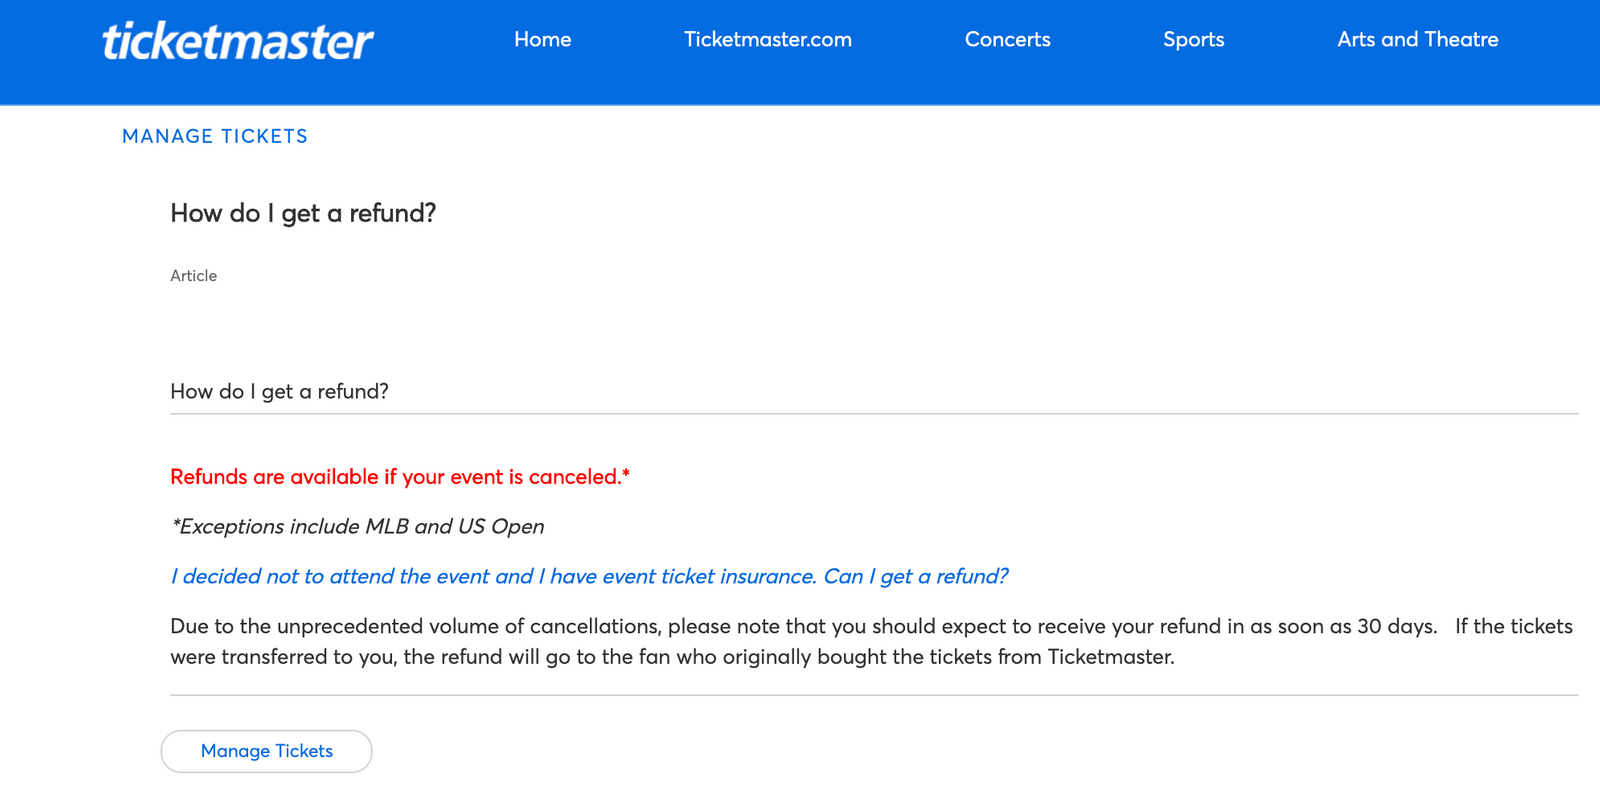The width and height of the screenshot is (1600, 796).
Task: Click the Manage Tickets button
Action: (x=266, y=751)
